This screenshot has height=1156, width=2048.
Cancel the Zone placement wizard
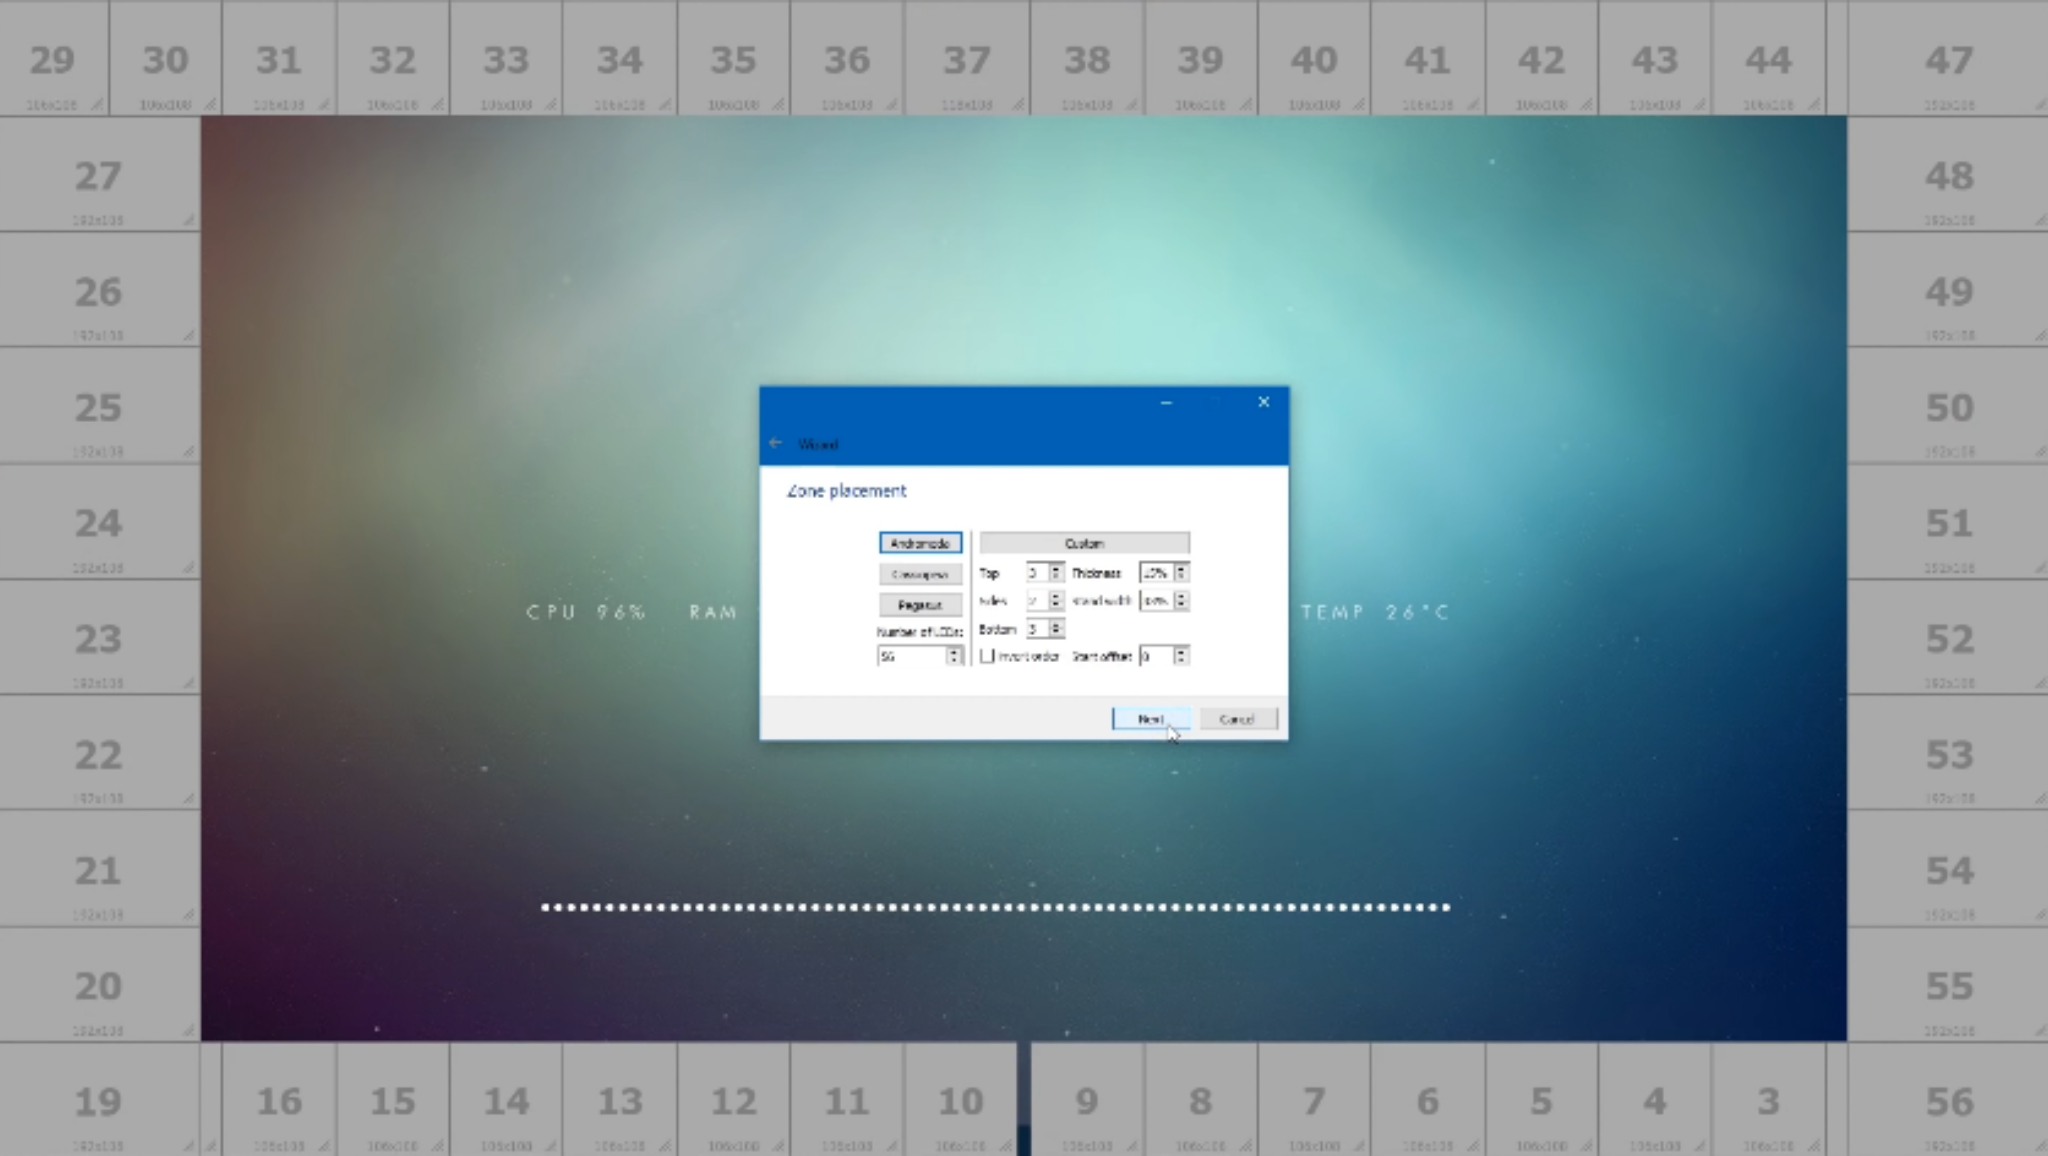click(x=1237, y=719)
